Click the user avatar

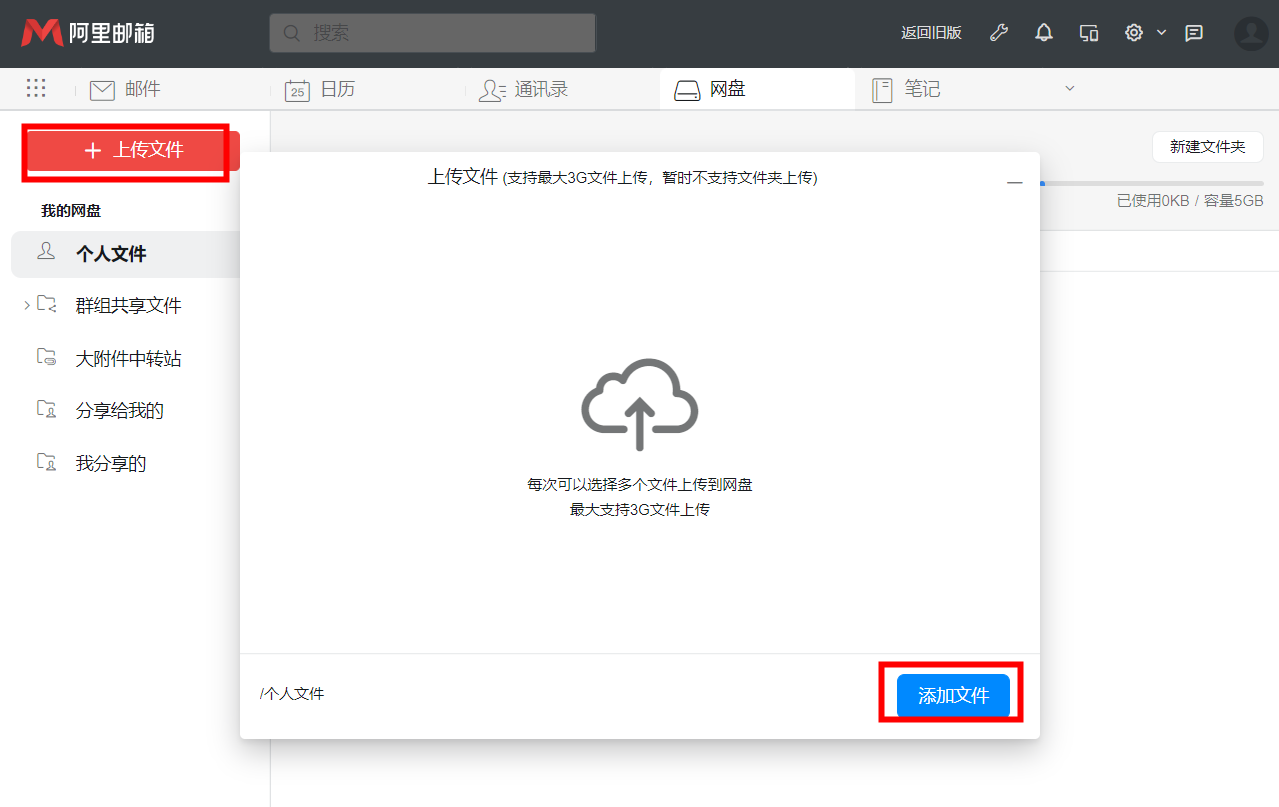1251,33
